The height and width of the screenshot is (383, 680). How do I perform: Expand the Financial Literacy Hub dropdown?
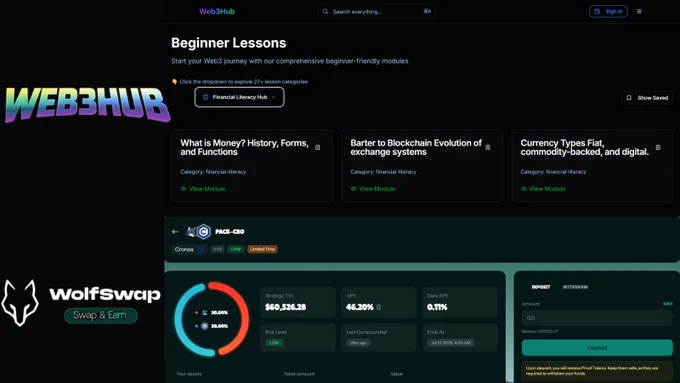point(239,97)
